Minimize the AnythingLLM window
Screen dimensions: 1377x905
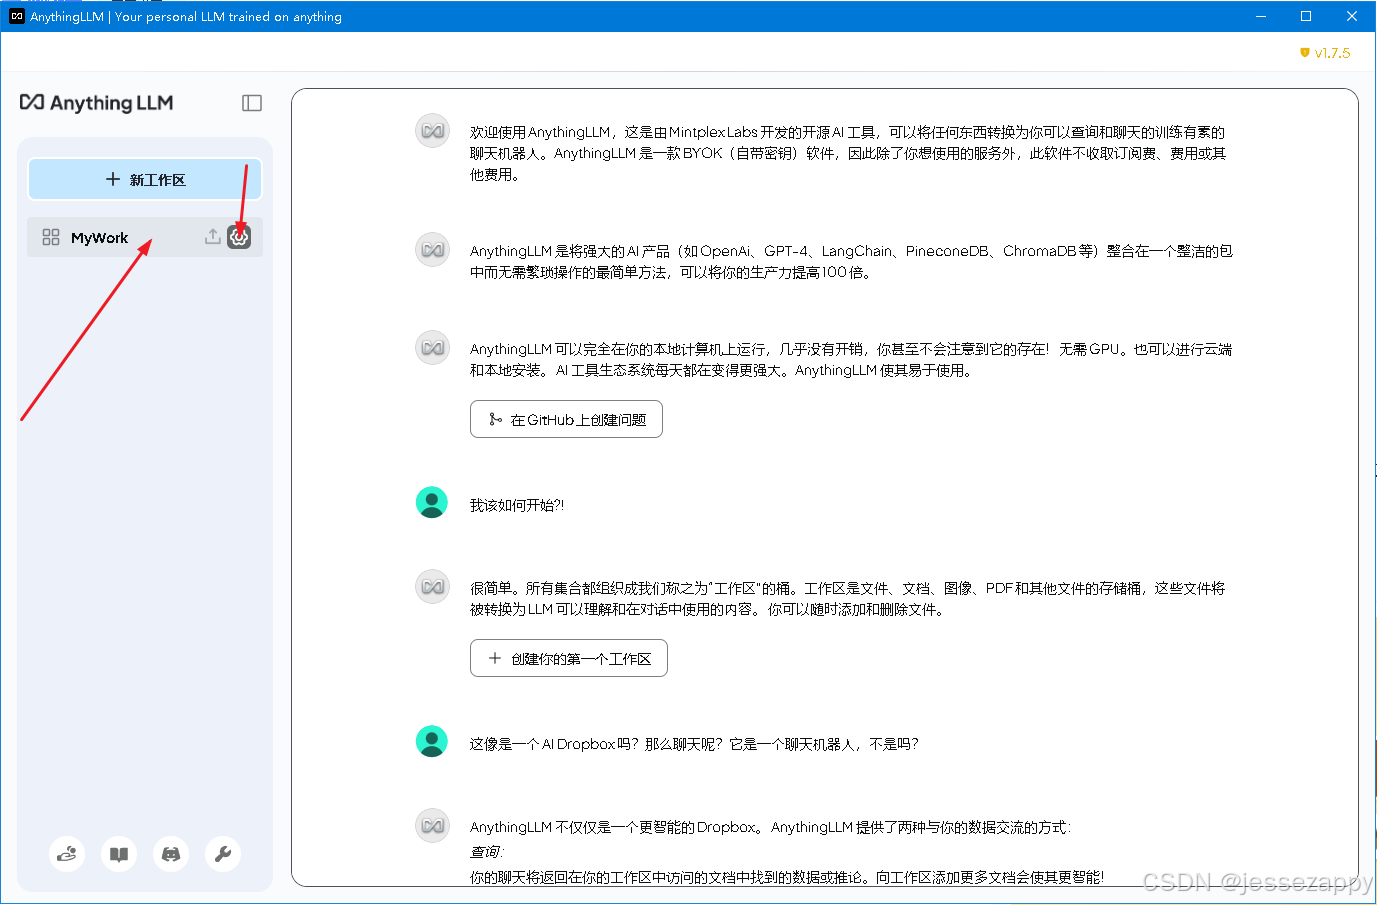[1261, 16]
